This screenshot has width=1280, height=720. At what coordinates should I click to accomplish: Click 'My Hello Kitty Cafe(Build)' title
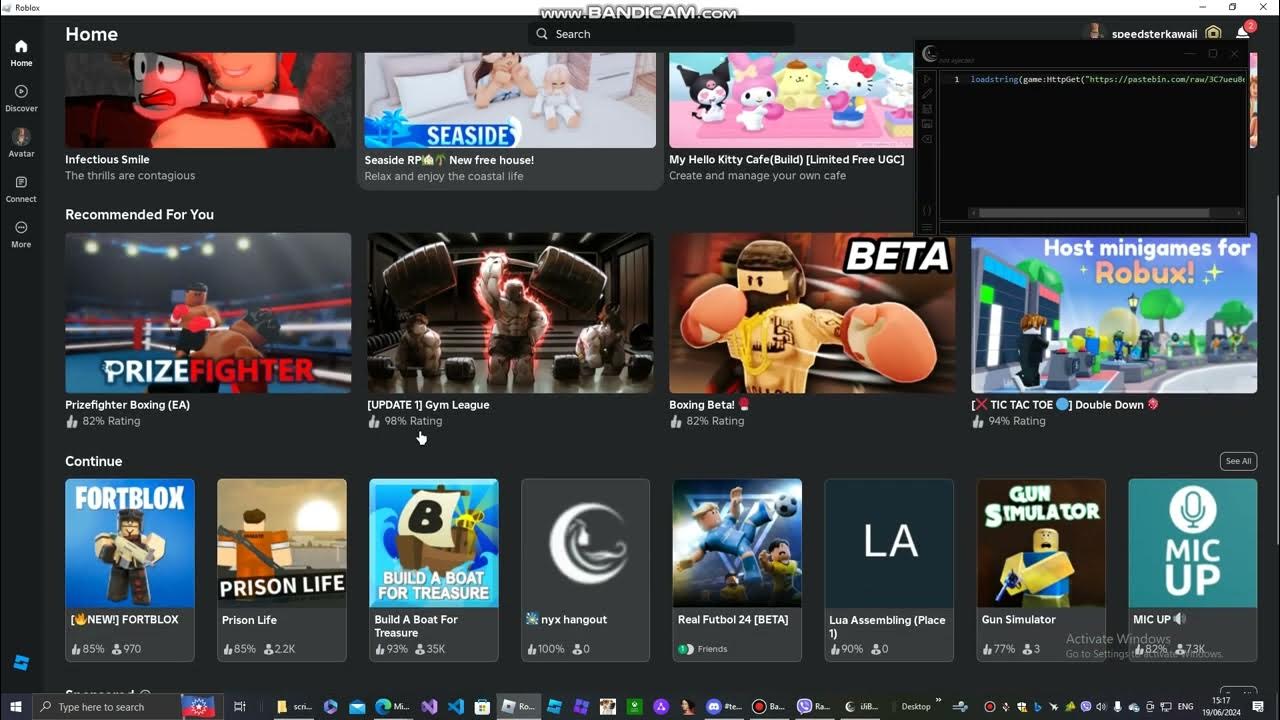[786, 159]
